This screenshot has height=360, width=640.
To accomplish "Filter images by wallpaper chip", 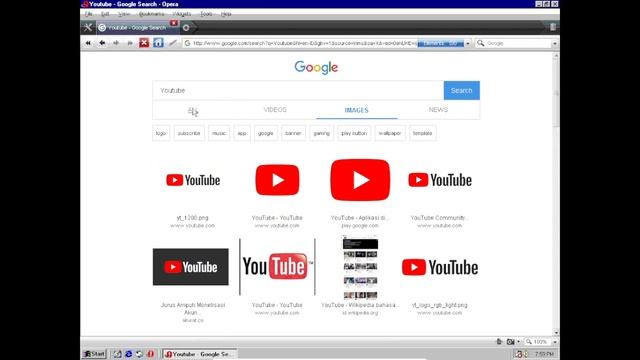I will (x=390, y=133).
